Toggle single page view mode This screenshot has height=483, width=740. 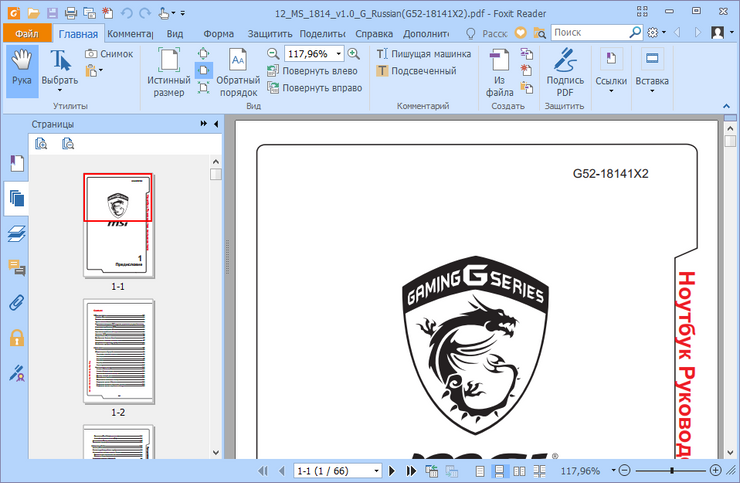tap(479, 470)
